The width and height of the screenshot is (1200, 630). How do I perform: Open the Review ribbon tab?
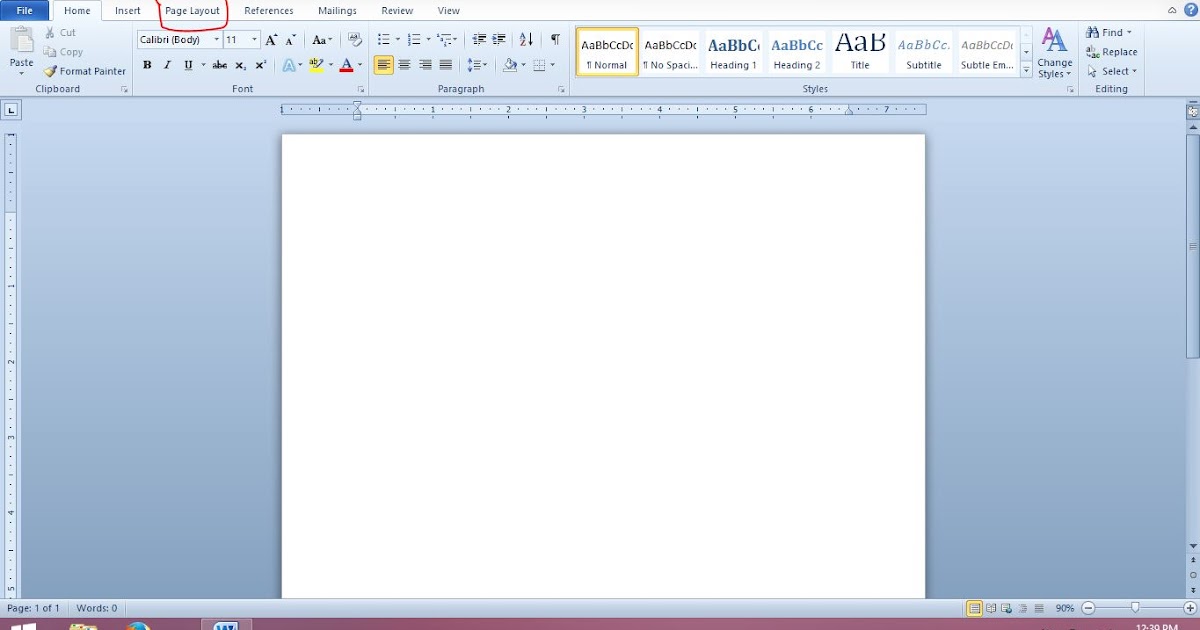[x=397, y=11]
